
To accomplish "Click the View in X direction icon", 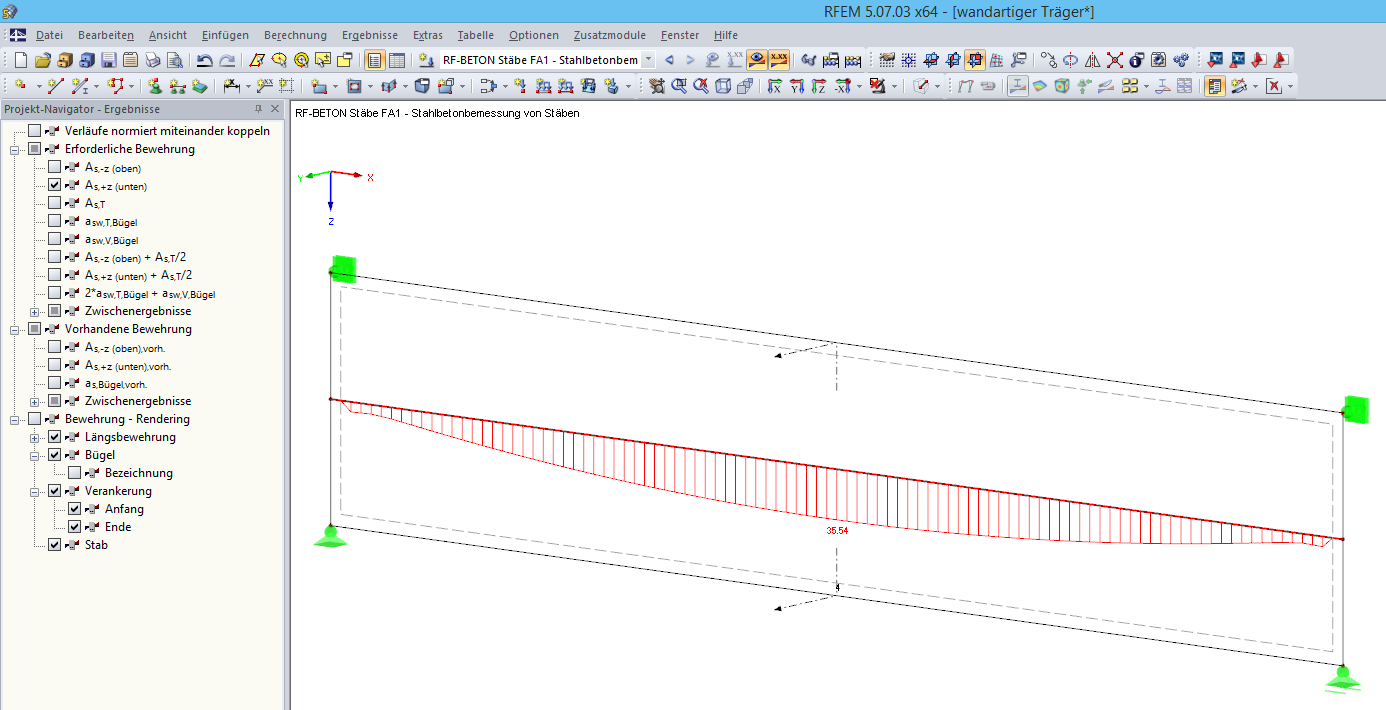I will point(774,86).
